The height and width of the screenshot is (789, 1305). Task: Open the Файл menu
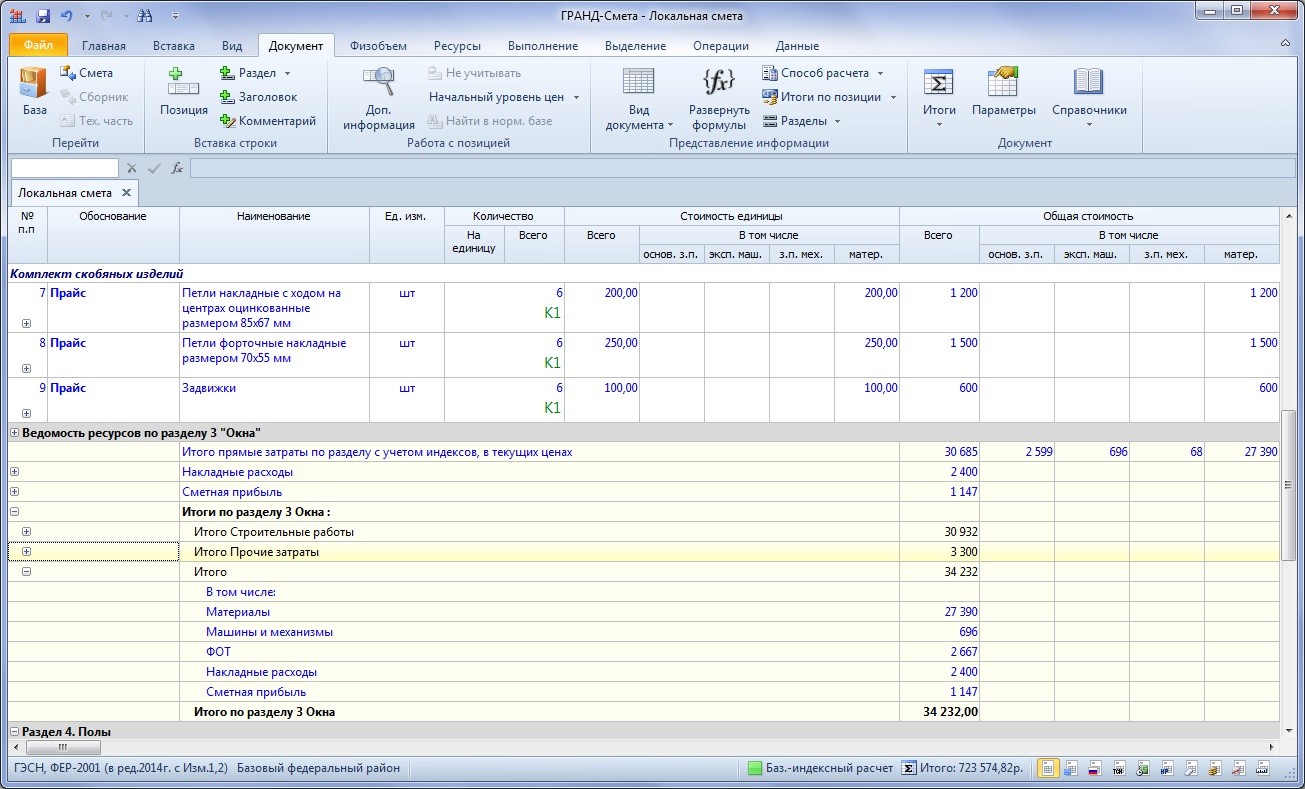38,46
